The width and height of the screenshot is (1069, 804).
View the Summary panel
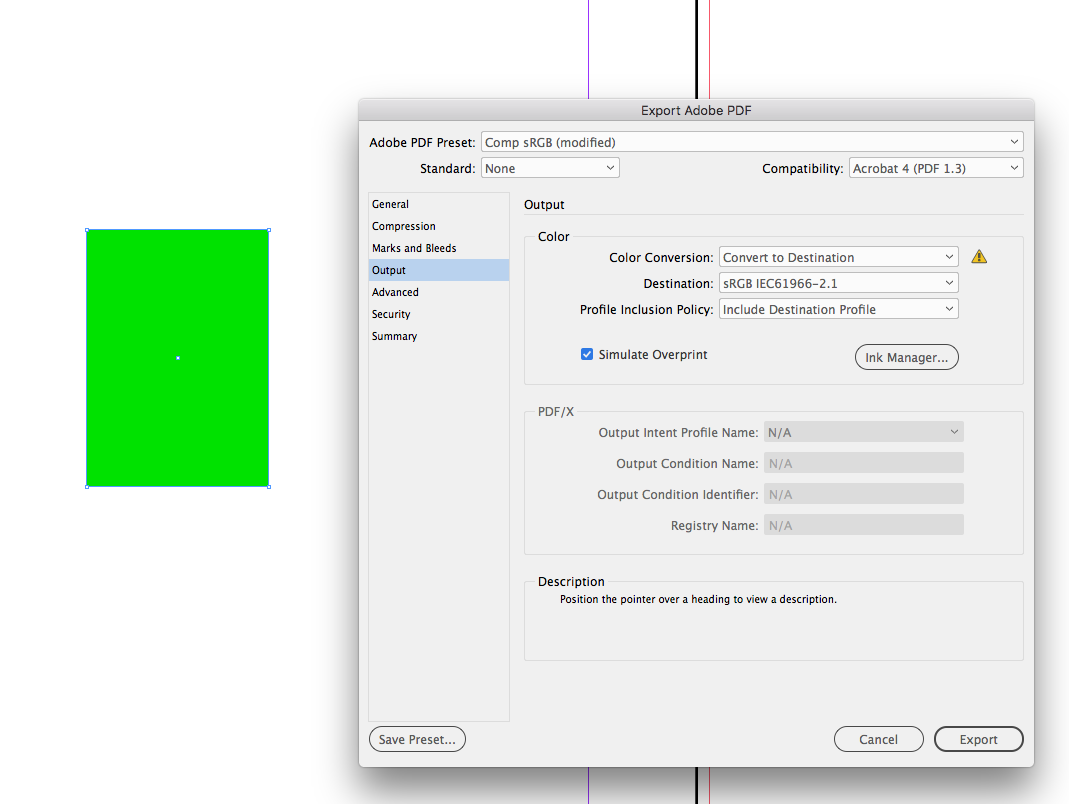(394, 336)
